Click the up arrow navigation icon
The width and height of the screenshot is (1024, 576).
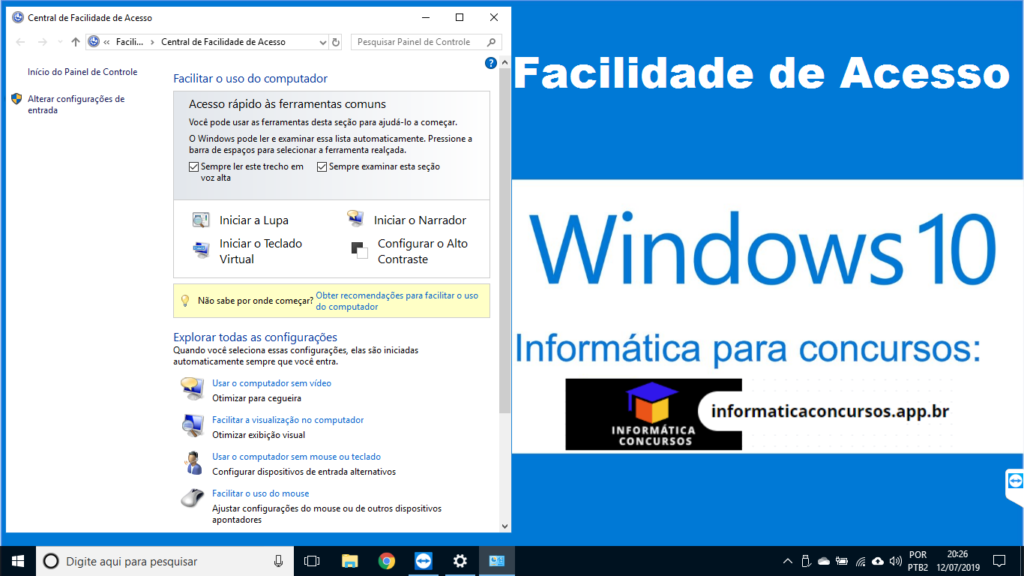[75, 42]
